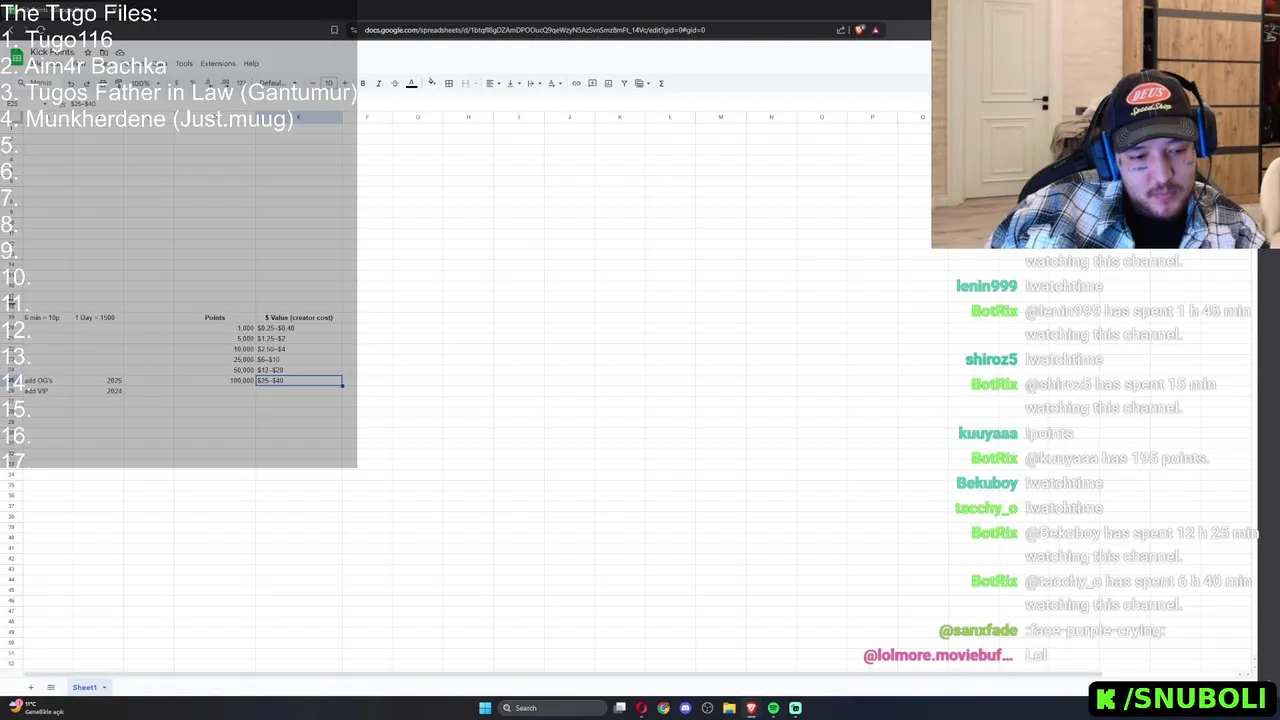The width and height of the screenshot is (1280, 720).
Task: Open the Extensions menu
Action: click(x=218, y=63)
